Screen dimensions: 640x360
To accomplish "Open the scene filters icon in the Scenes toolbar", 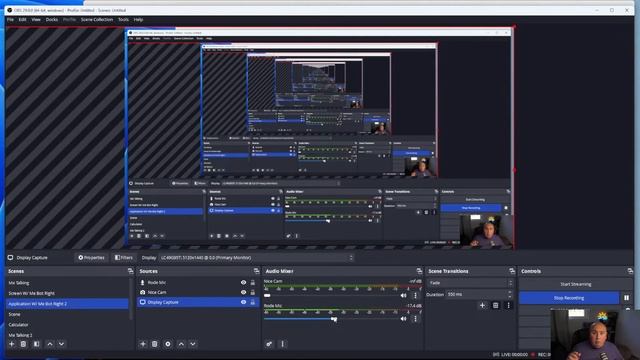I will point(37,344).
